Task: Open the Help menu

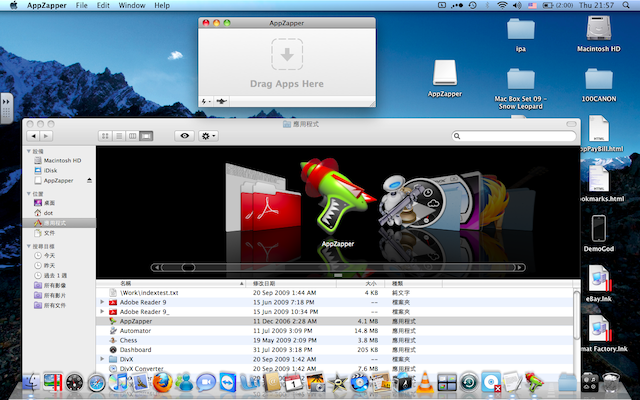Action: tap(162, 5)
